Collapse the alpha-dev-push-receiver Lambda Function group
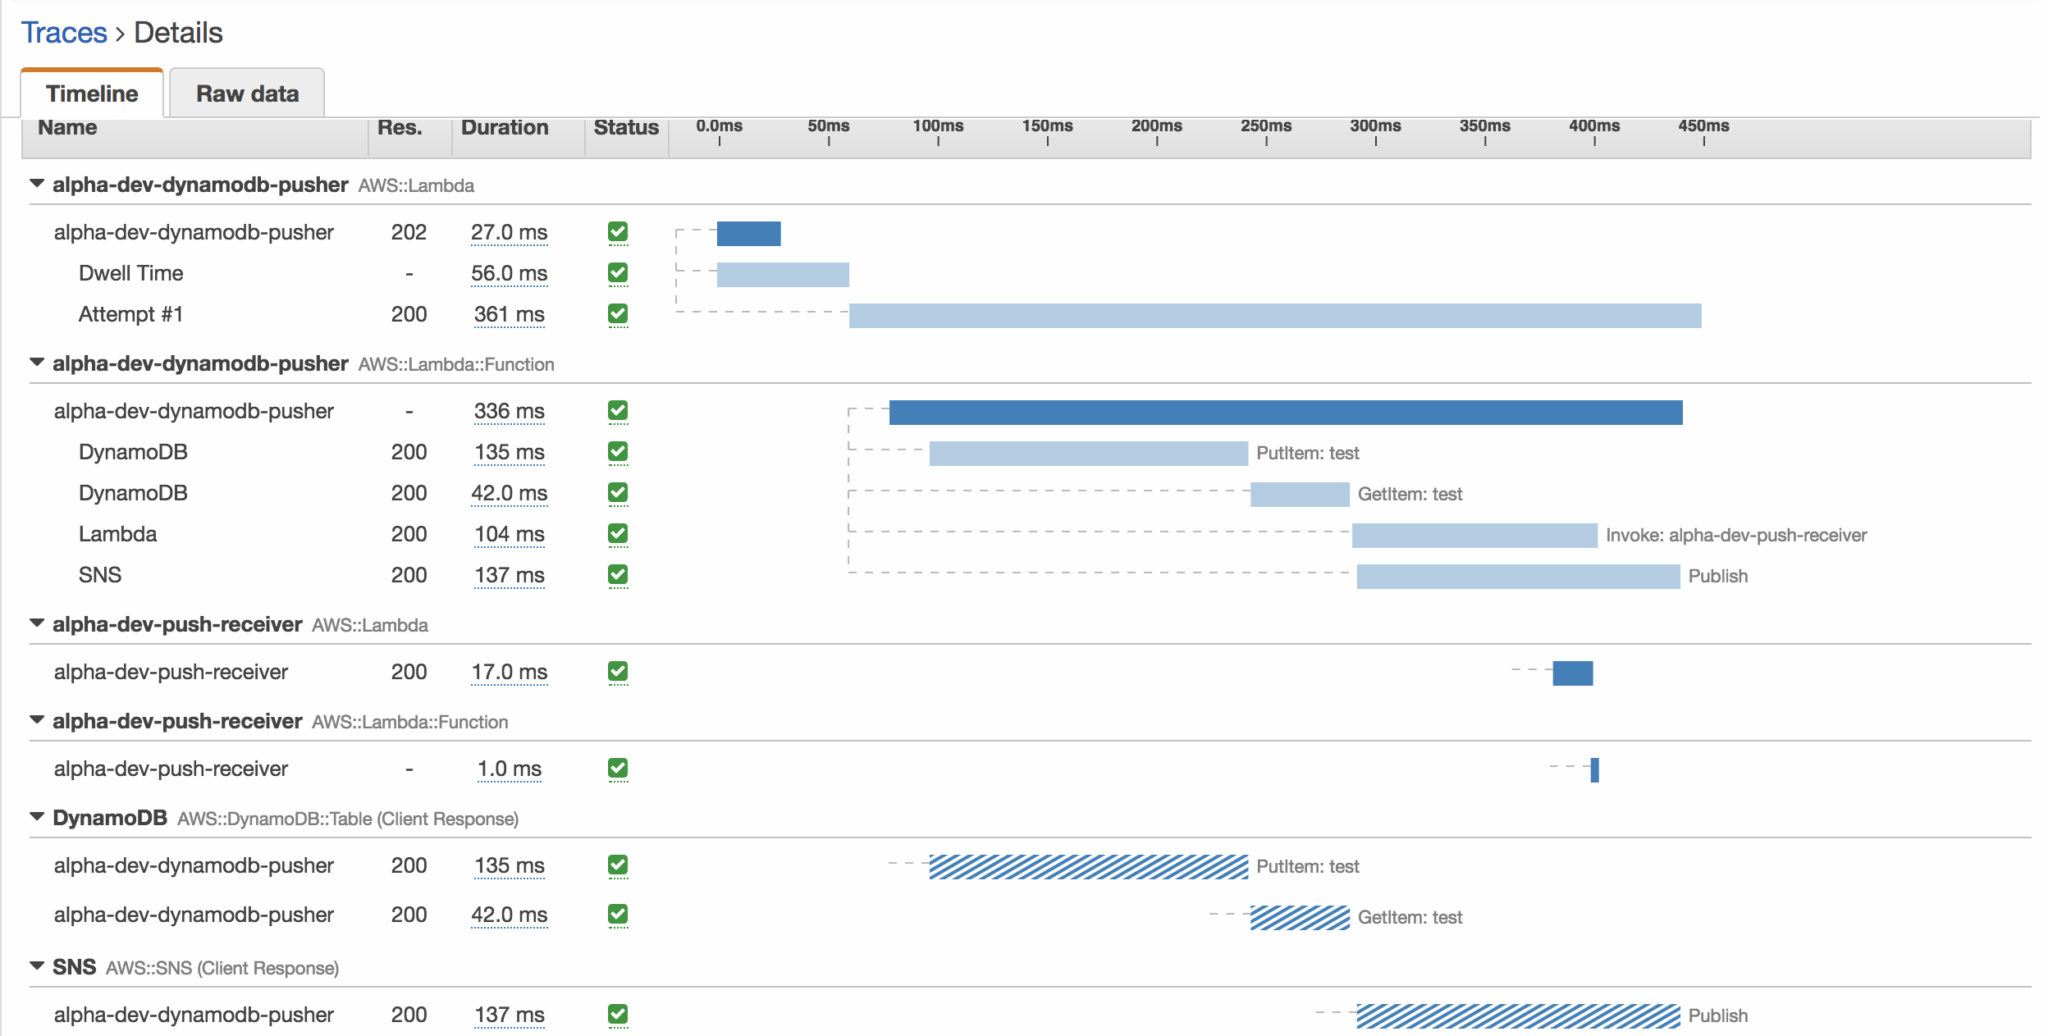Viewport: 2048px width, 1036px height. point(36,721)
